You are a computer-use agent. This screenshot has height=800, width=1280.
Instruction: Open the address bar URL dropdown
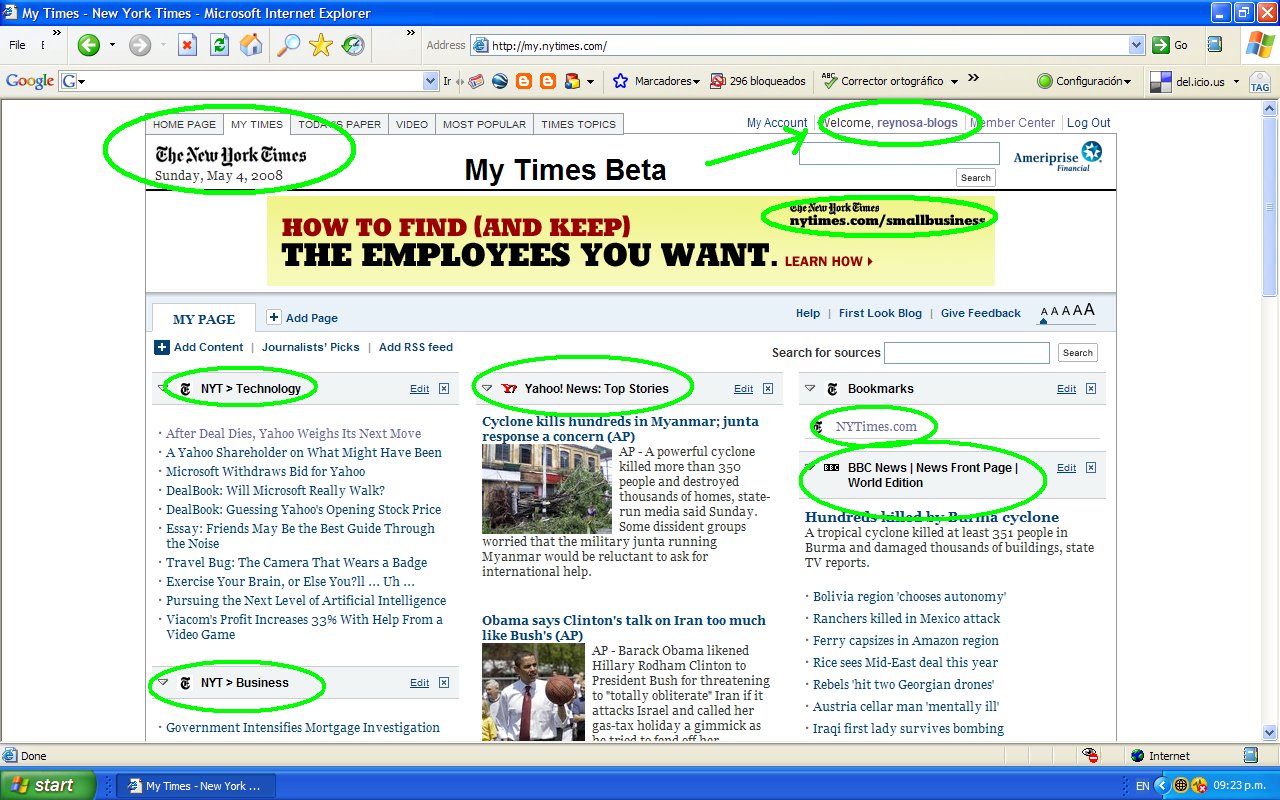(1136, 45)
